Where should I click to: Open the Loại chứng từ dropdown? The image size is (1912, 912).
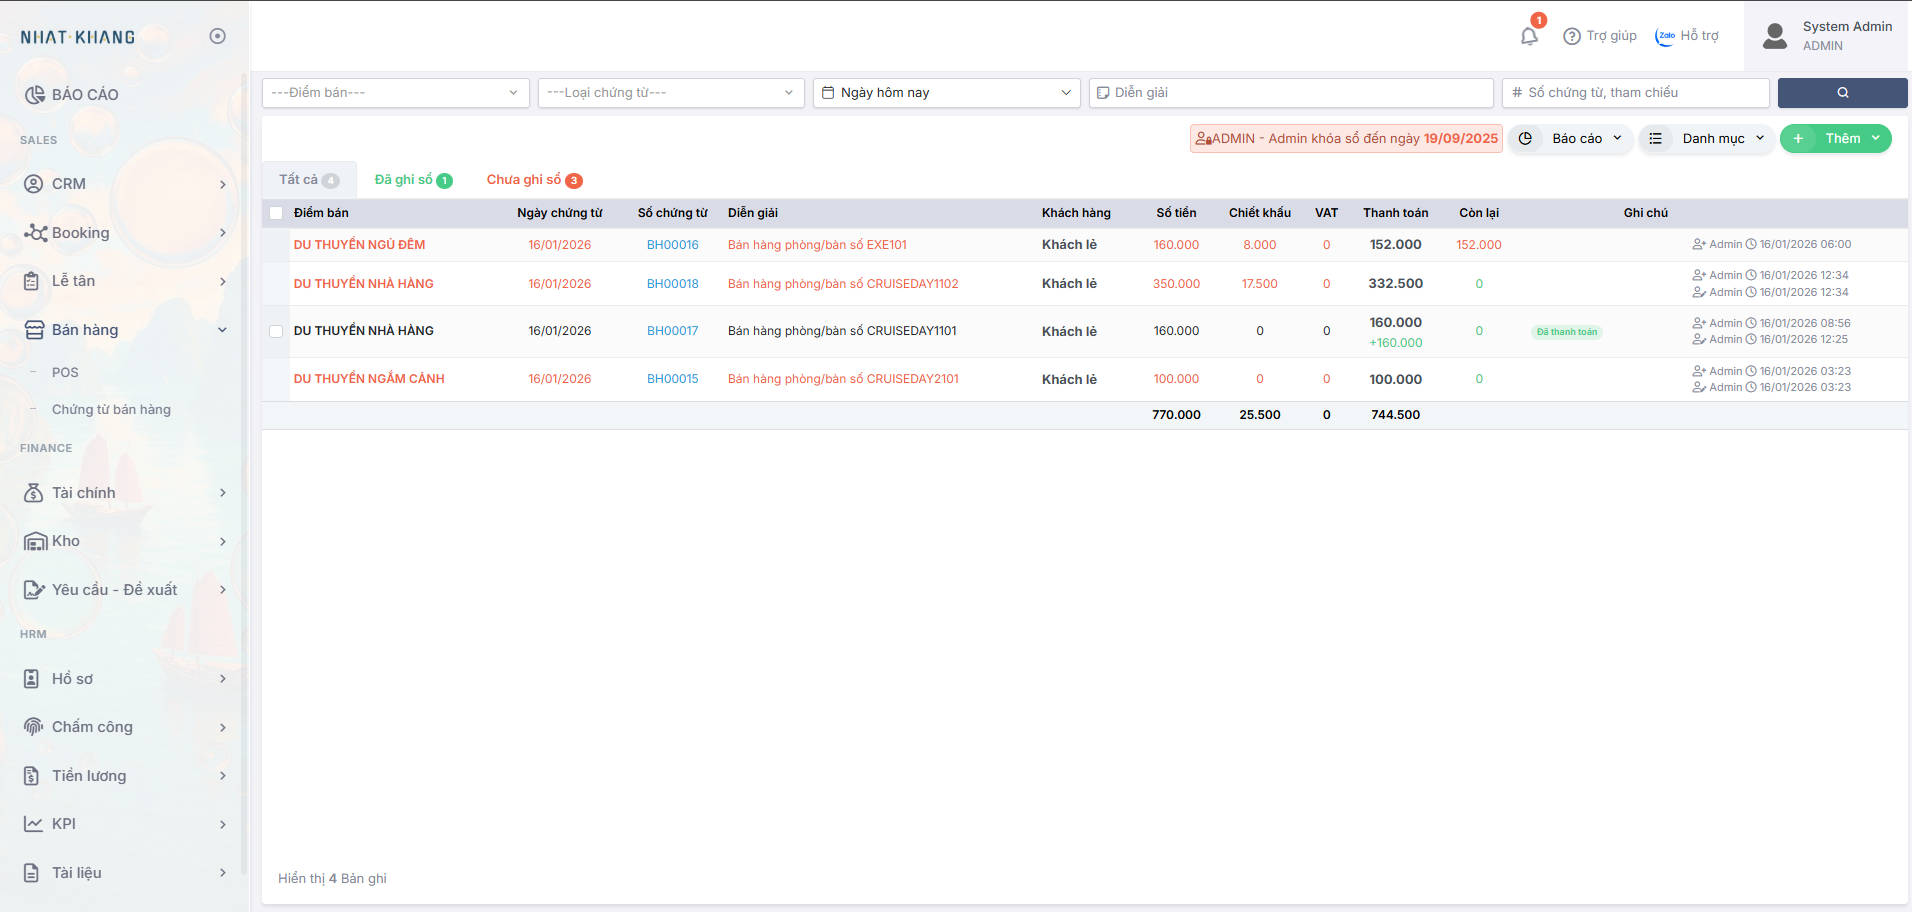pos(670,93)
